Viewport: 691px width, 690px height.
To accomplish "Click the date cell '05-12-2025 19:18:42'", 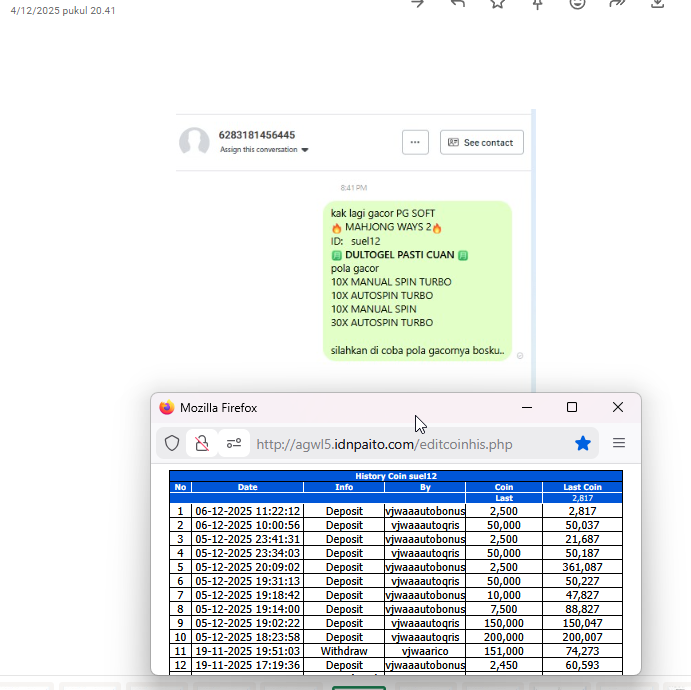I will click(247, 595).
